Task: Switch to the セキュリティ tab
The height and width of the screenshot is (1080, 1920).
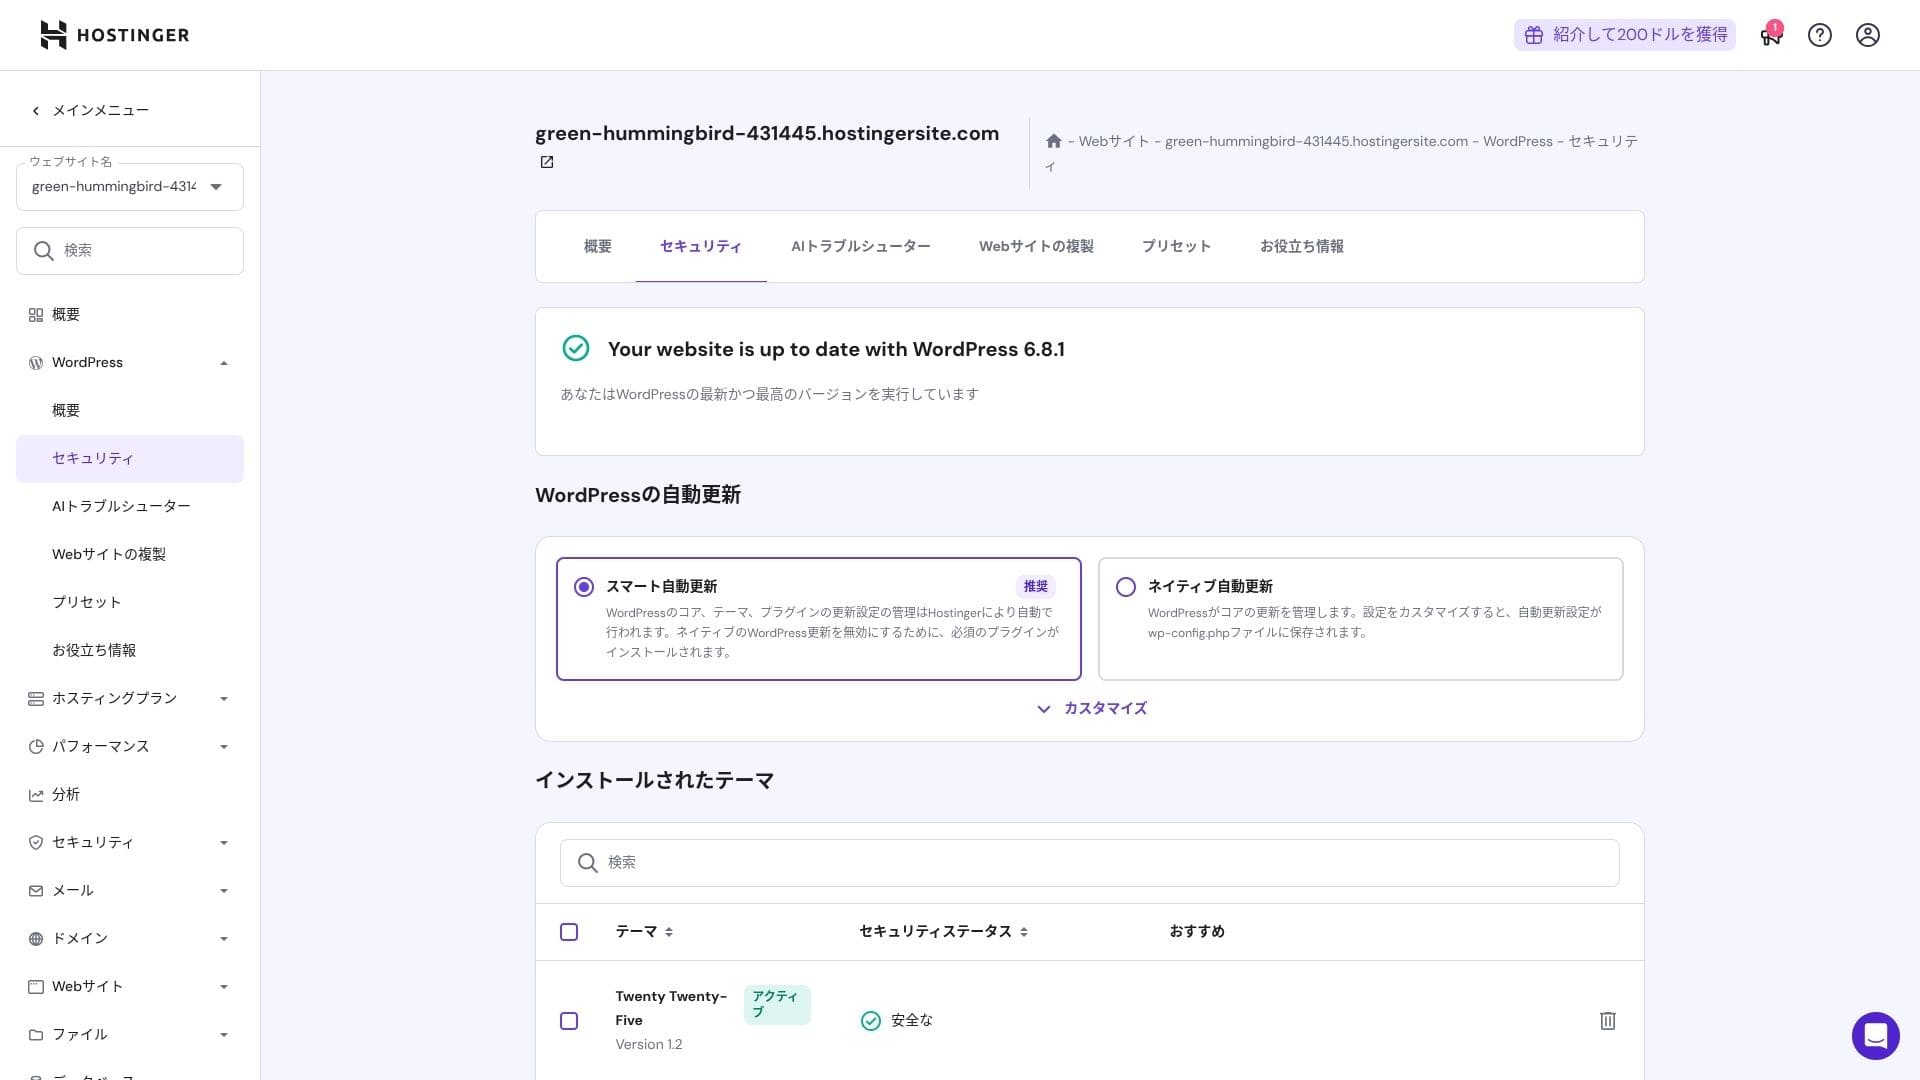Action: click(x=701, y=246)
